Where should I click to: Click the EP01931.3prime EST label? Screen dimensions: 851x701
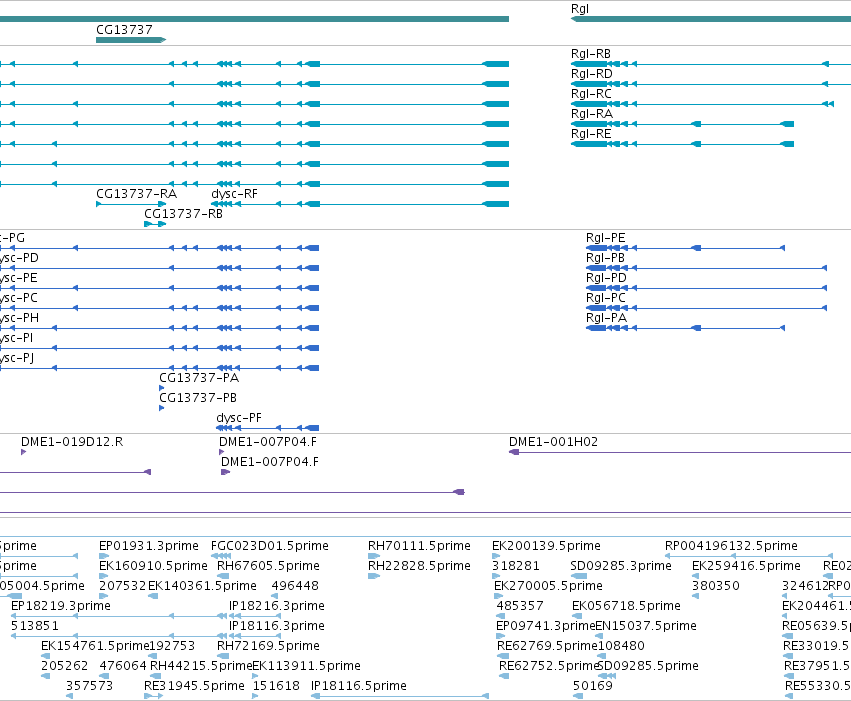click(149, 545)
